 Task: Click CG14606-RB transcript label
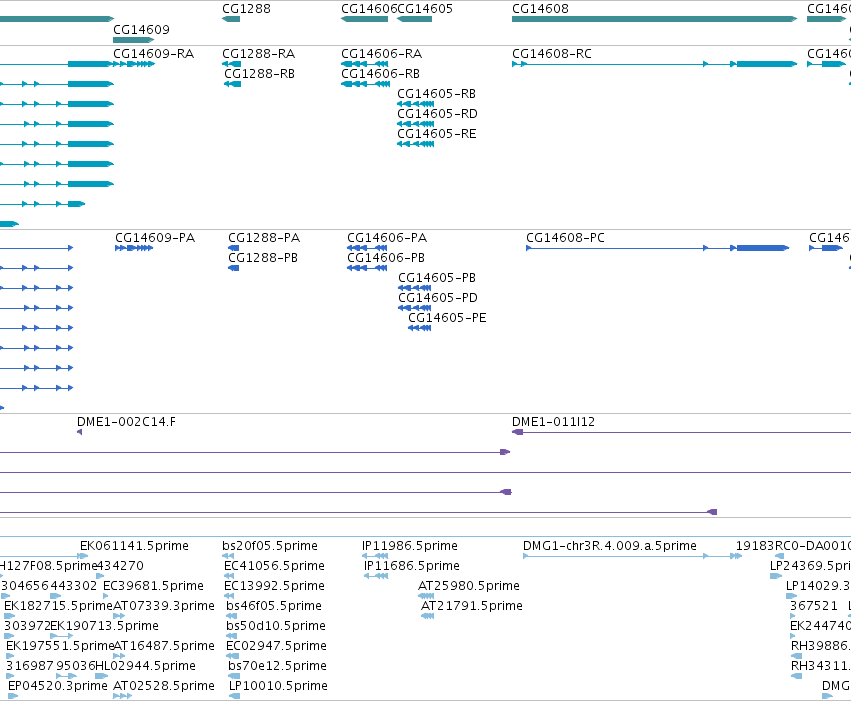tap(380, 74)
